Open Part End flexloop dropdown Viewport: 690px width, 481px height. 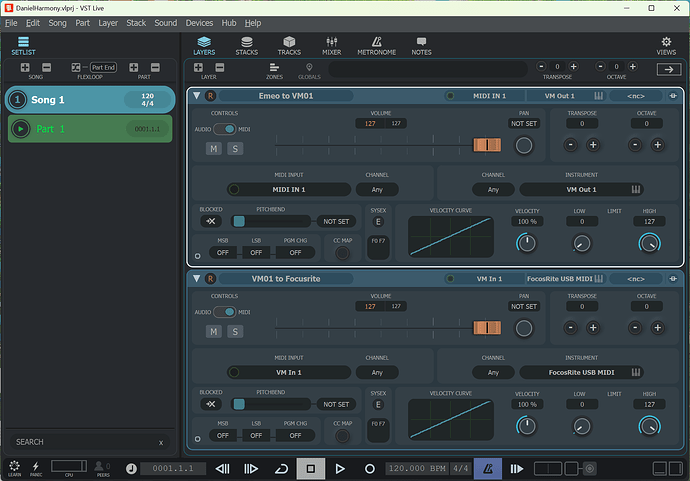coord(103,67)
